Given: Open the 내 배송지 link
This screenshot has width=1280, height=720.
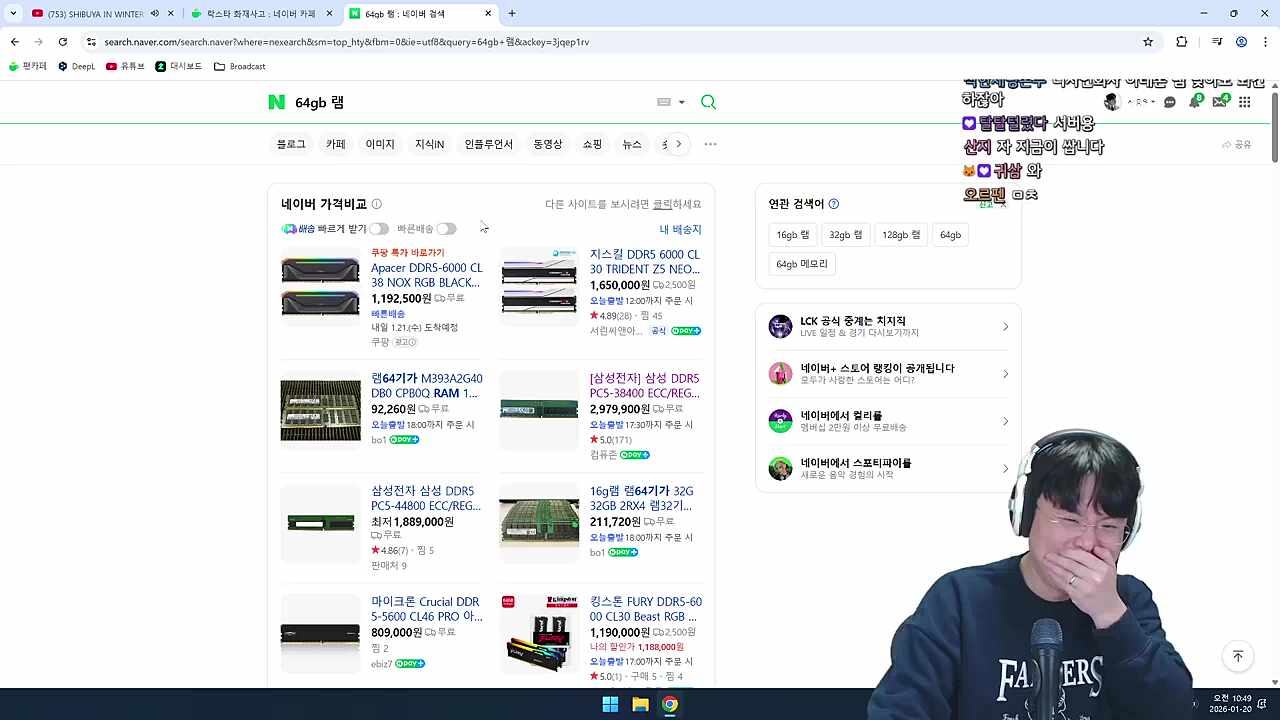Looking at the screenshot, I should coord(680,229).
